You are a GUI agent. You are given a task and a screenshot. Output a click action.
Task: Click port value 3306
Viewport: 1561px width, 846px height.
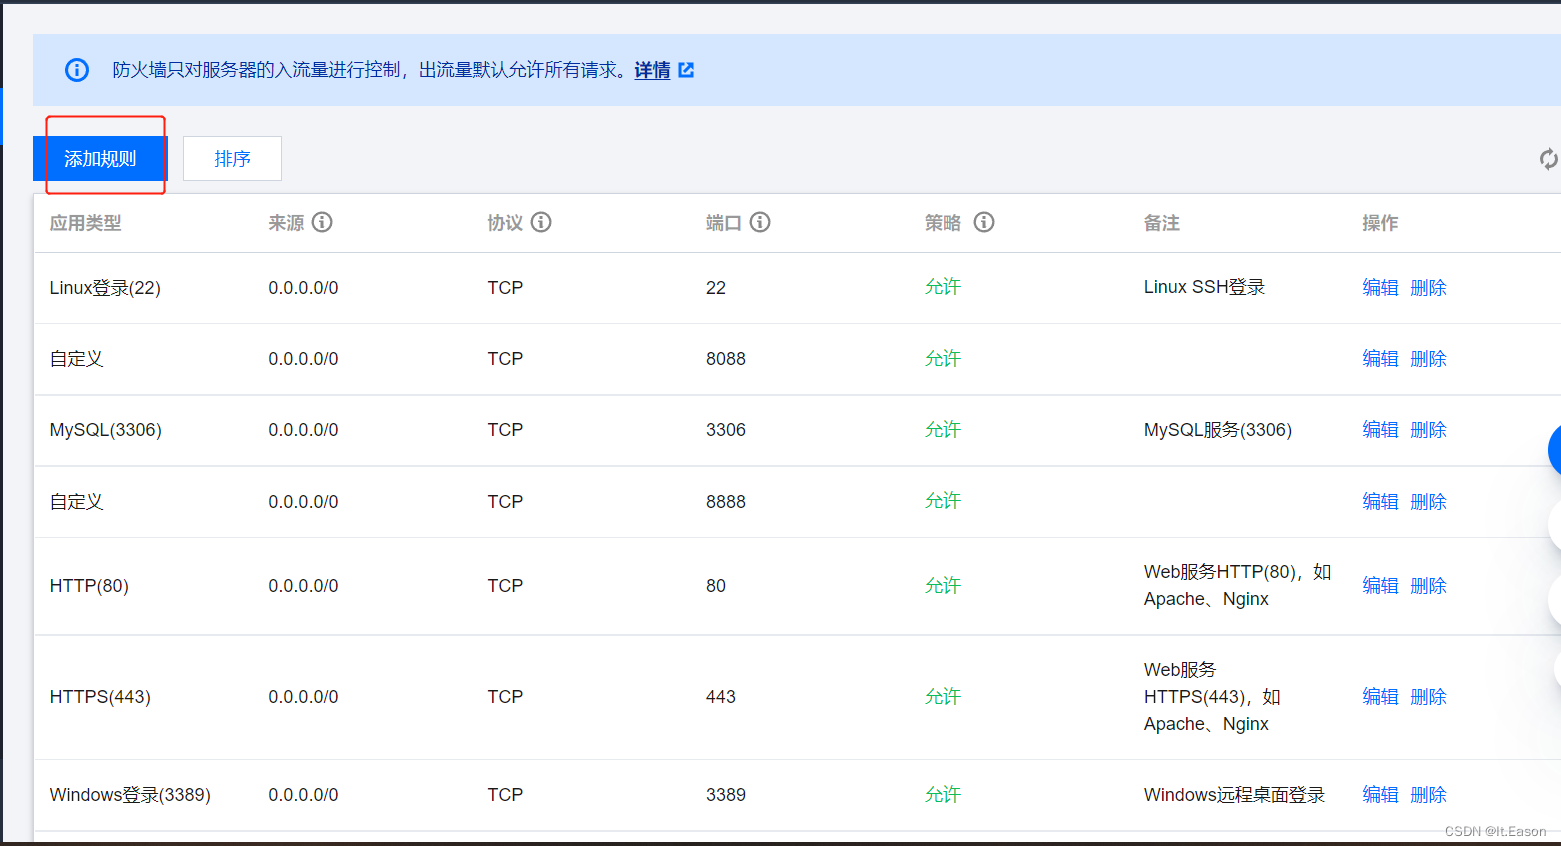click(726, 430)
